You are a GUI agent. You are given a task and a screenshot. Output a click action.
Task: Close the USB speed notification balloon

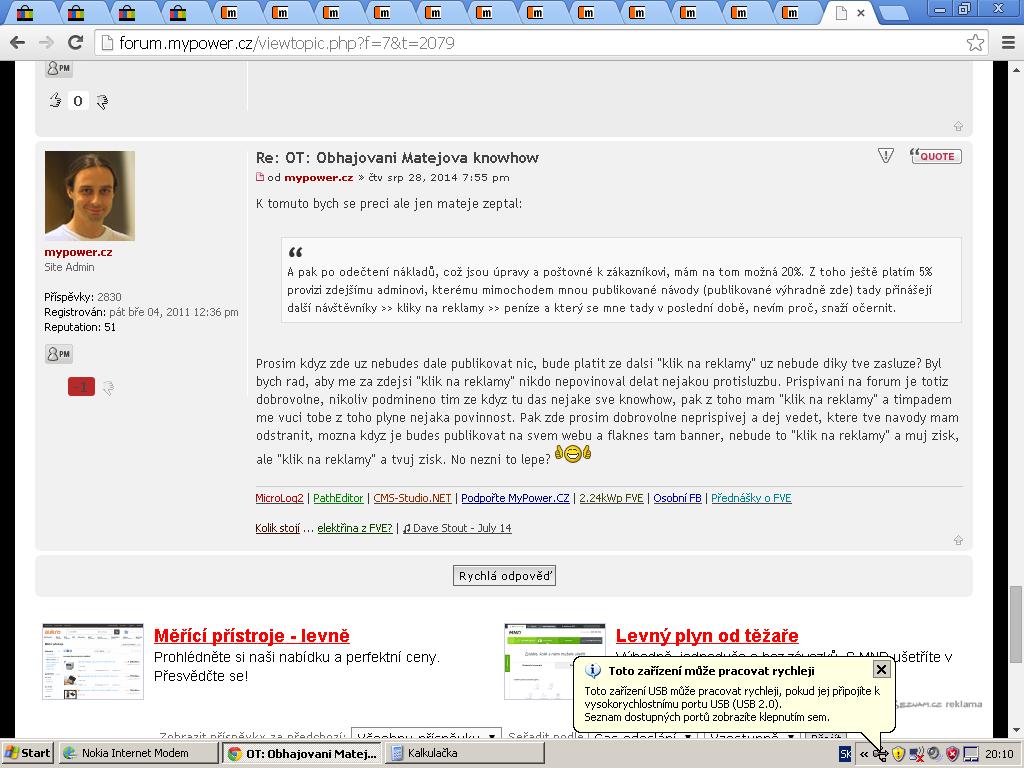click(x=881, y=669)
